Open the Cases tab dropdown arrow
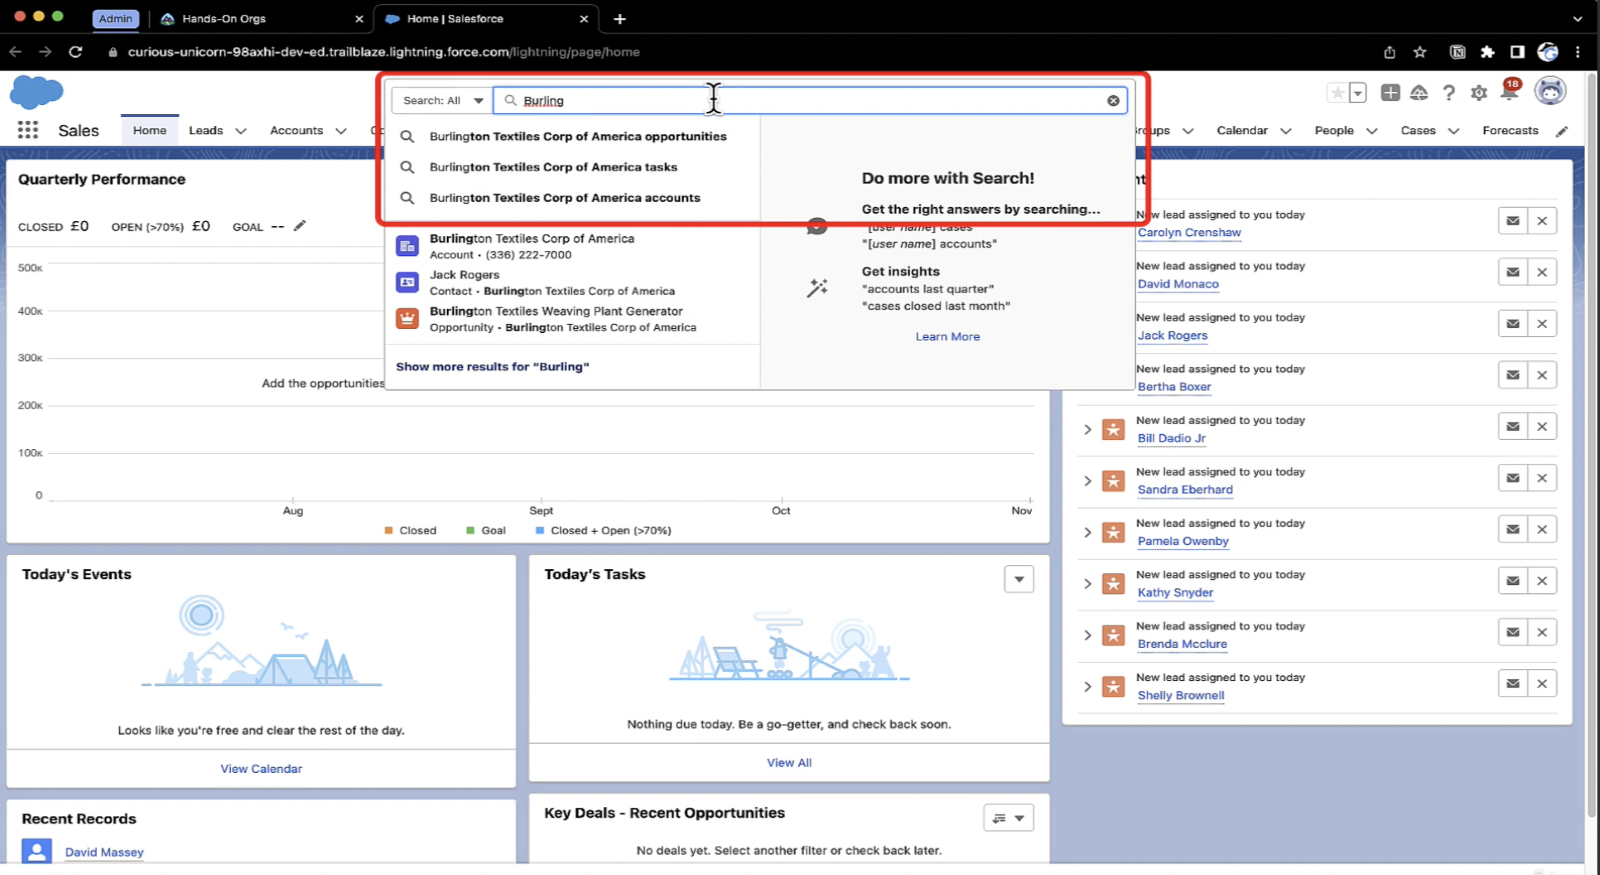Image resolution: width=1600 pixels, height=875 pixels. 1454,131
